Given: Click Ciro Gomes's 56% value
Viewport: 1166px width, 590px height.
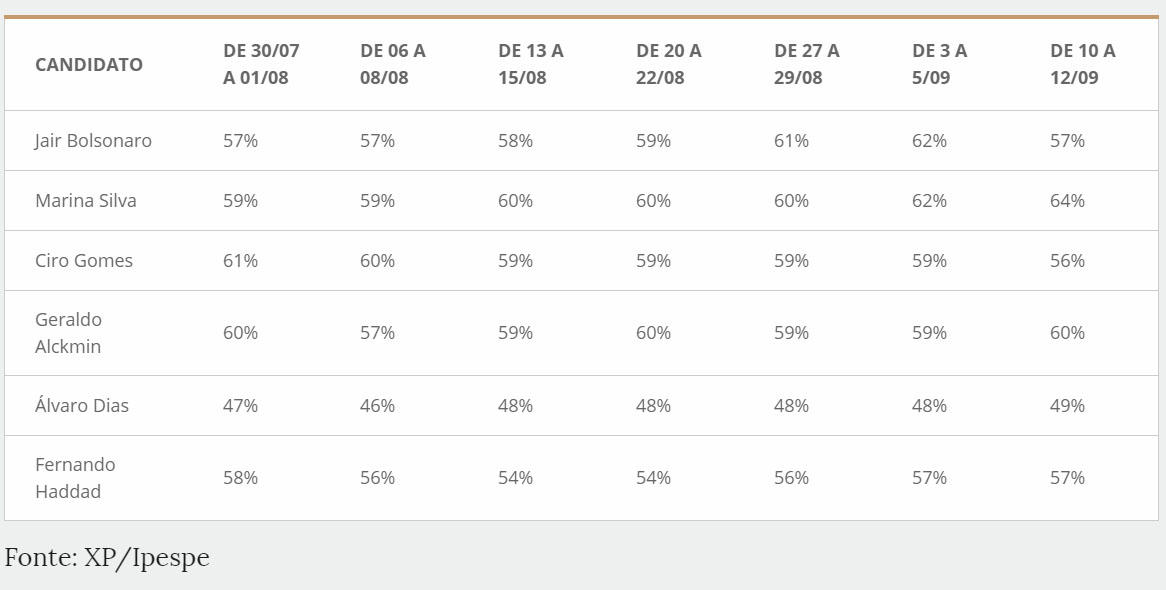Looking at the screenshot, I should pos(1067,261).
